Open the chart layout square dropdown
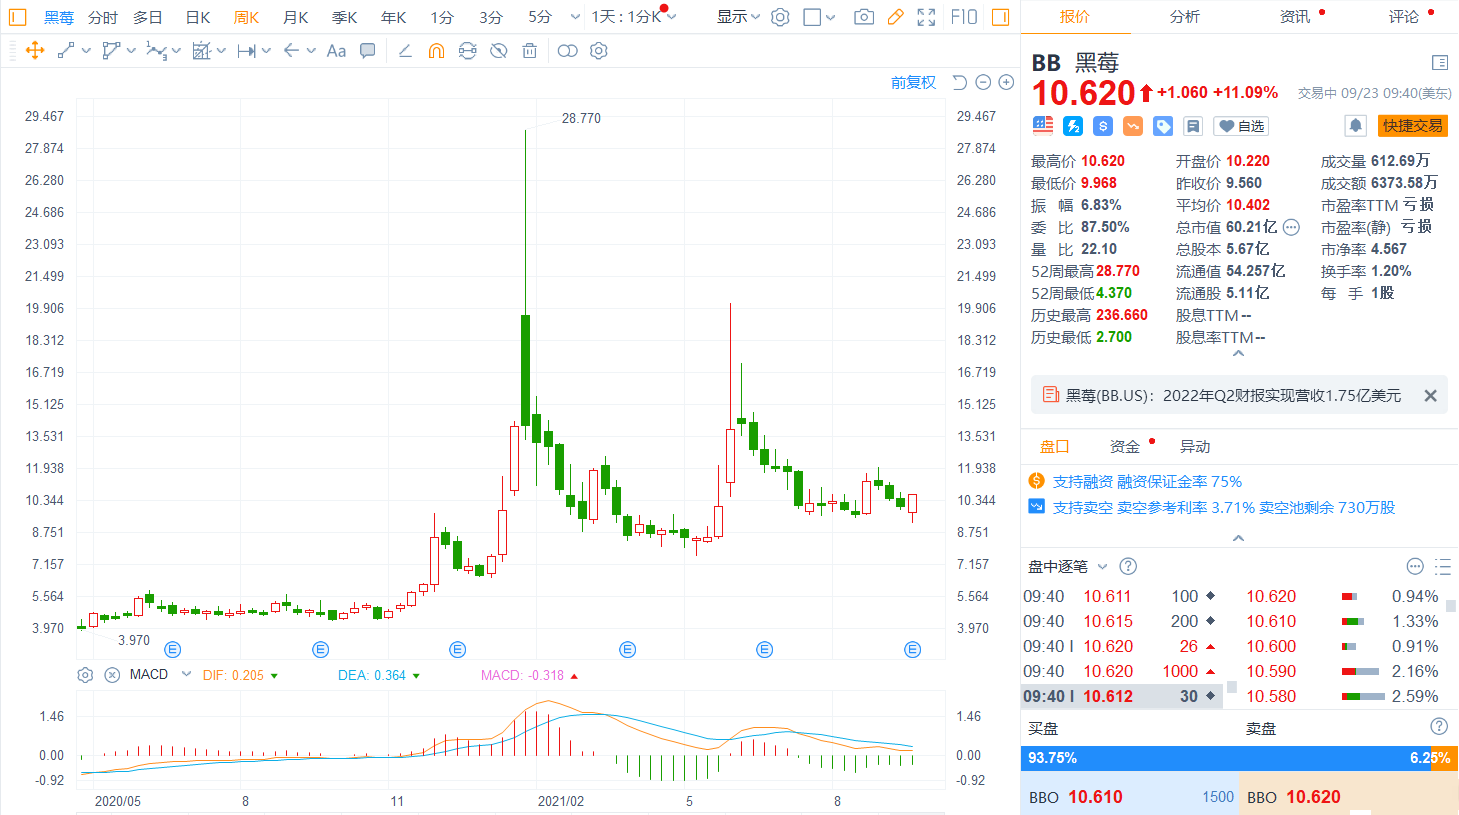1459x815 pixels. click(819, 17)
